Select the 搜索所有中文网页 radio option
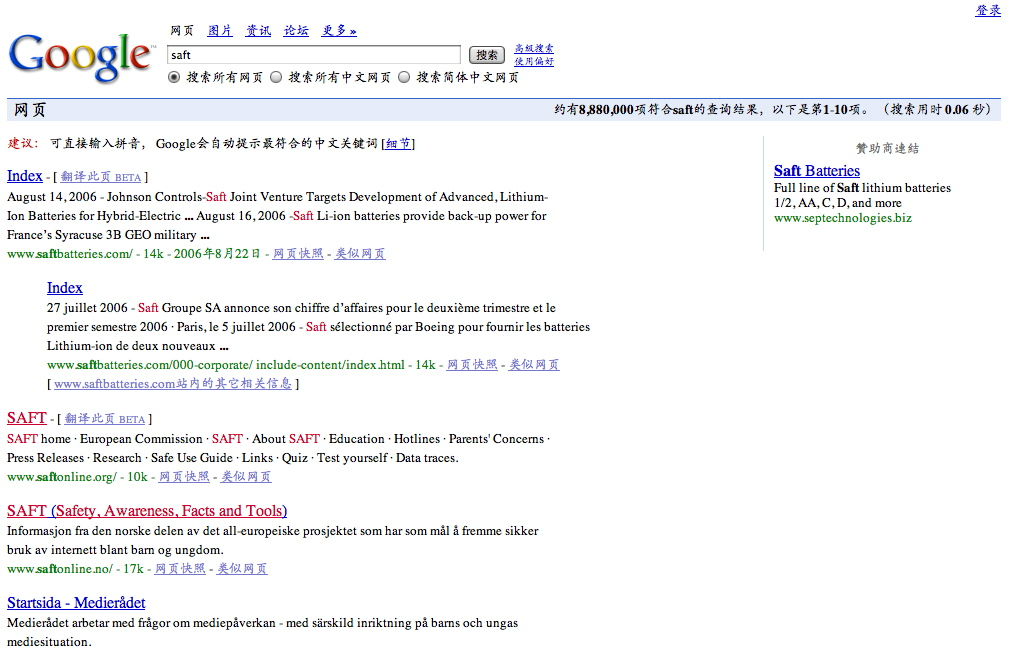Screen dimensions: 1009x651 click(x=276, y=77)
